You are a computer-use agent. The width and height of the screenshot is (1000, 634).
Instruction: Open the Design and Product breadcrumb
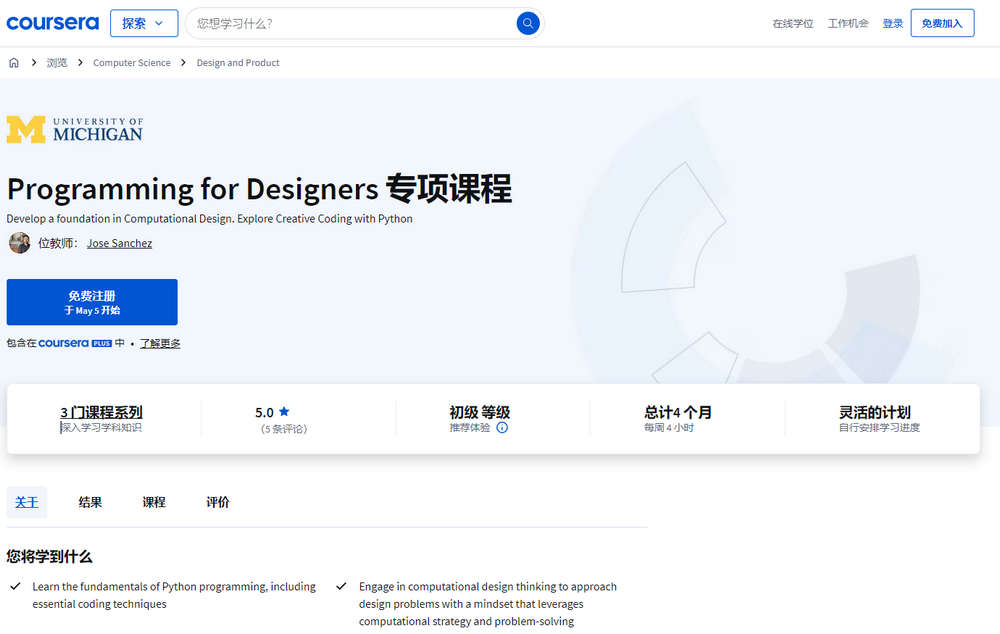238,63
